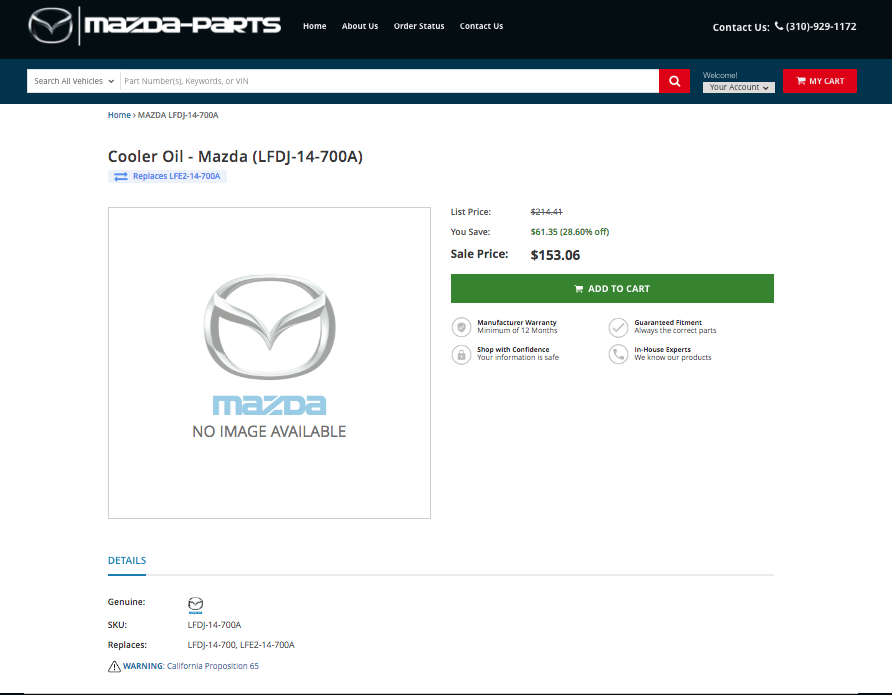Select the DETAILS tab
This screenshot has width=892, height=695.
tap(127, 561)
